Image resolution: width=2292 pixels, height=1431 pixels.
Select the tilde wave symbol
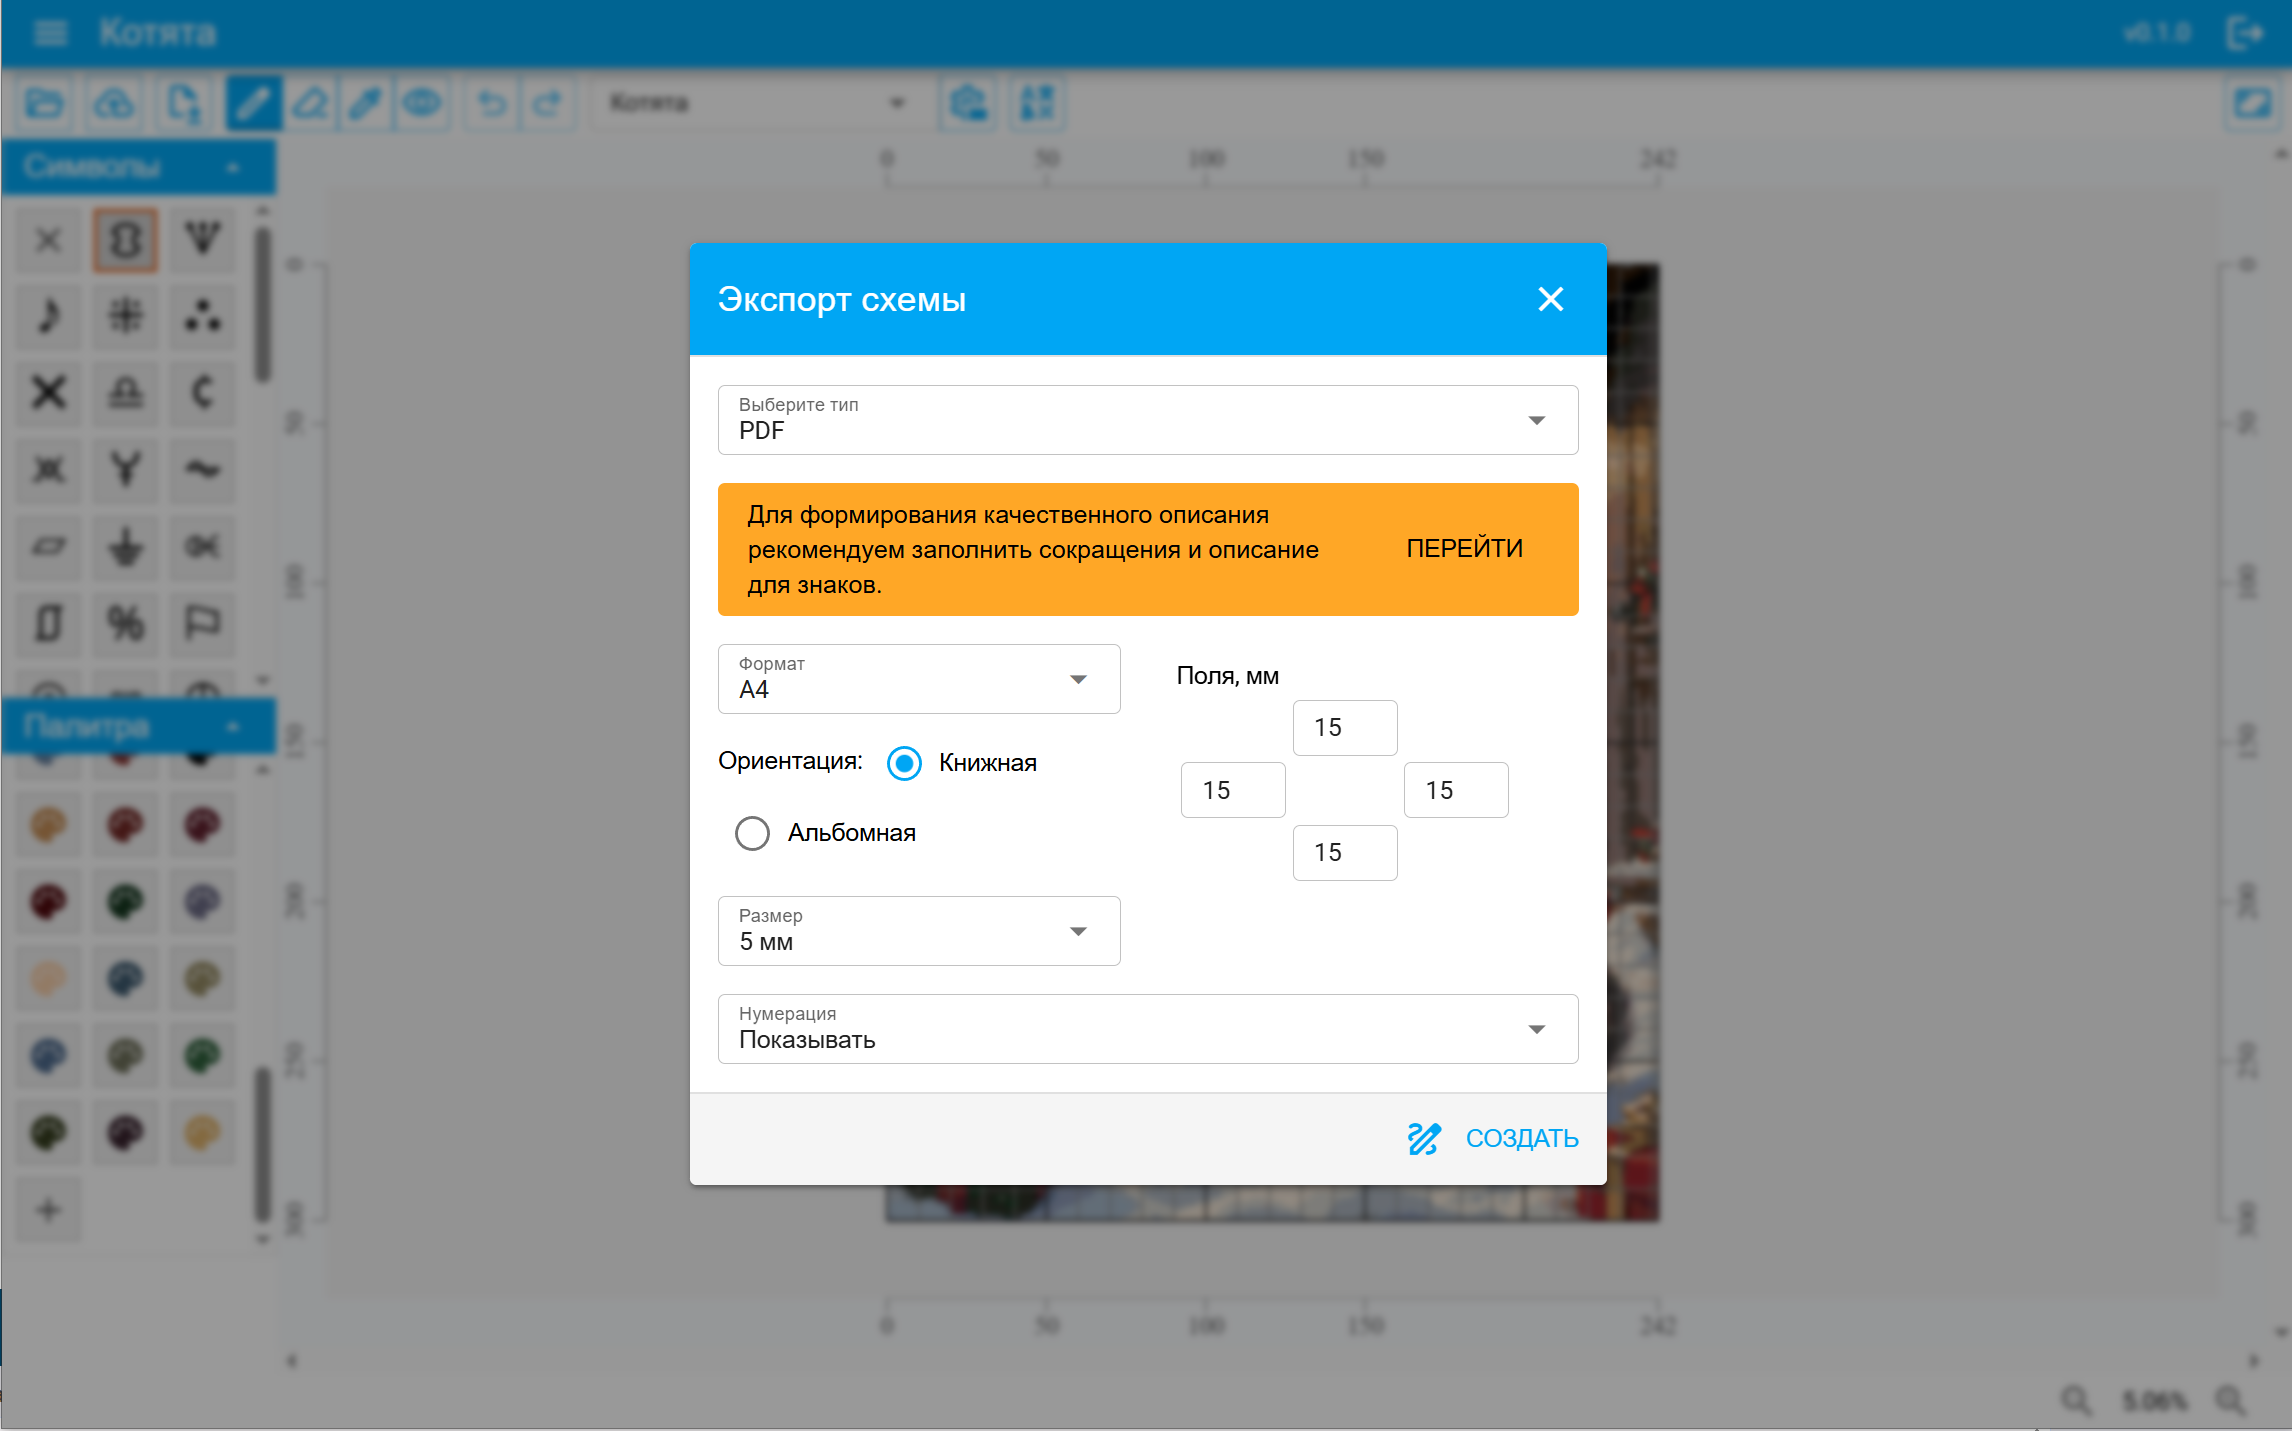click(x=202, y=469)
